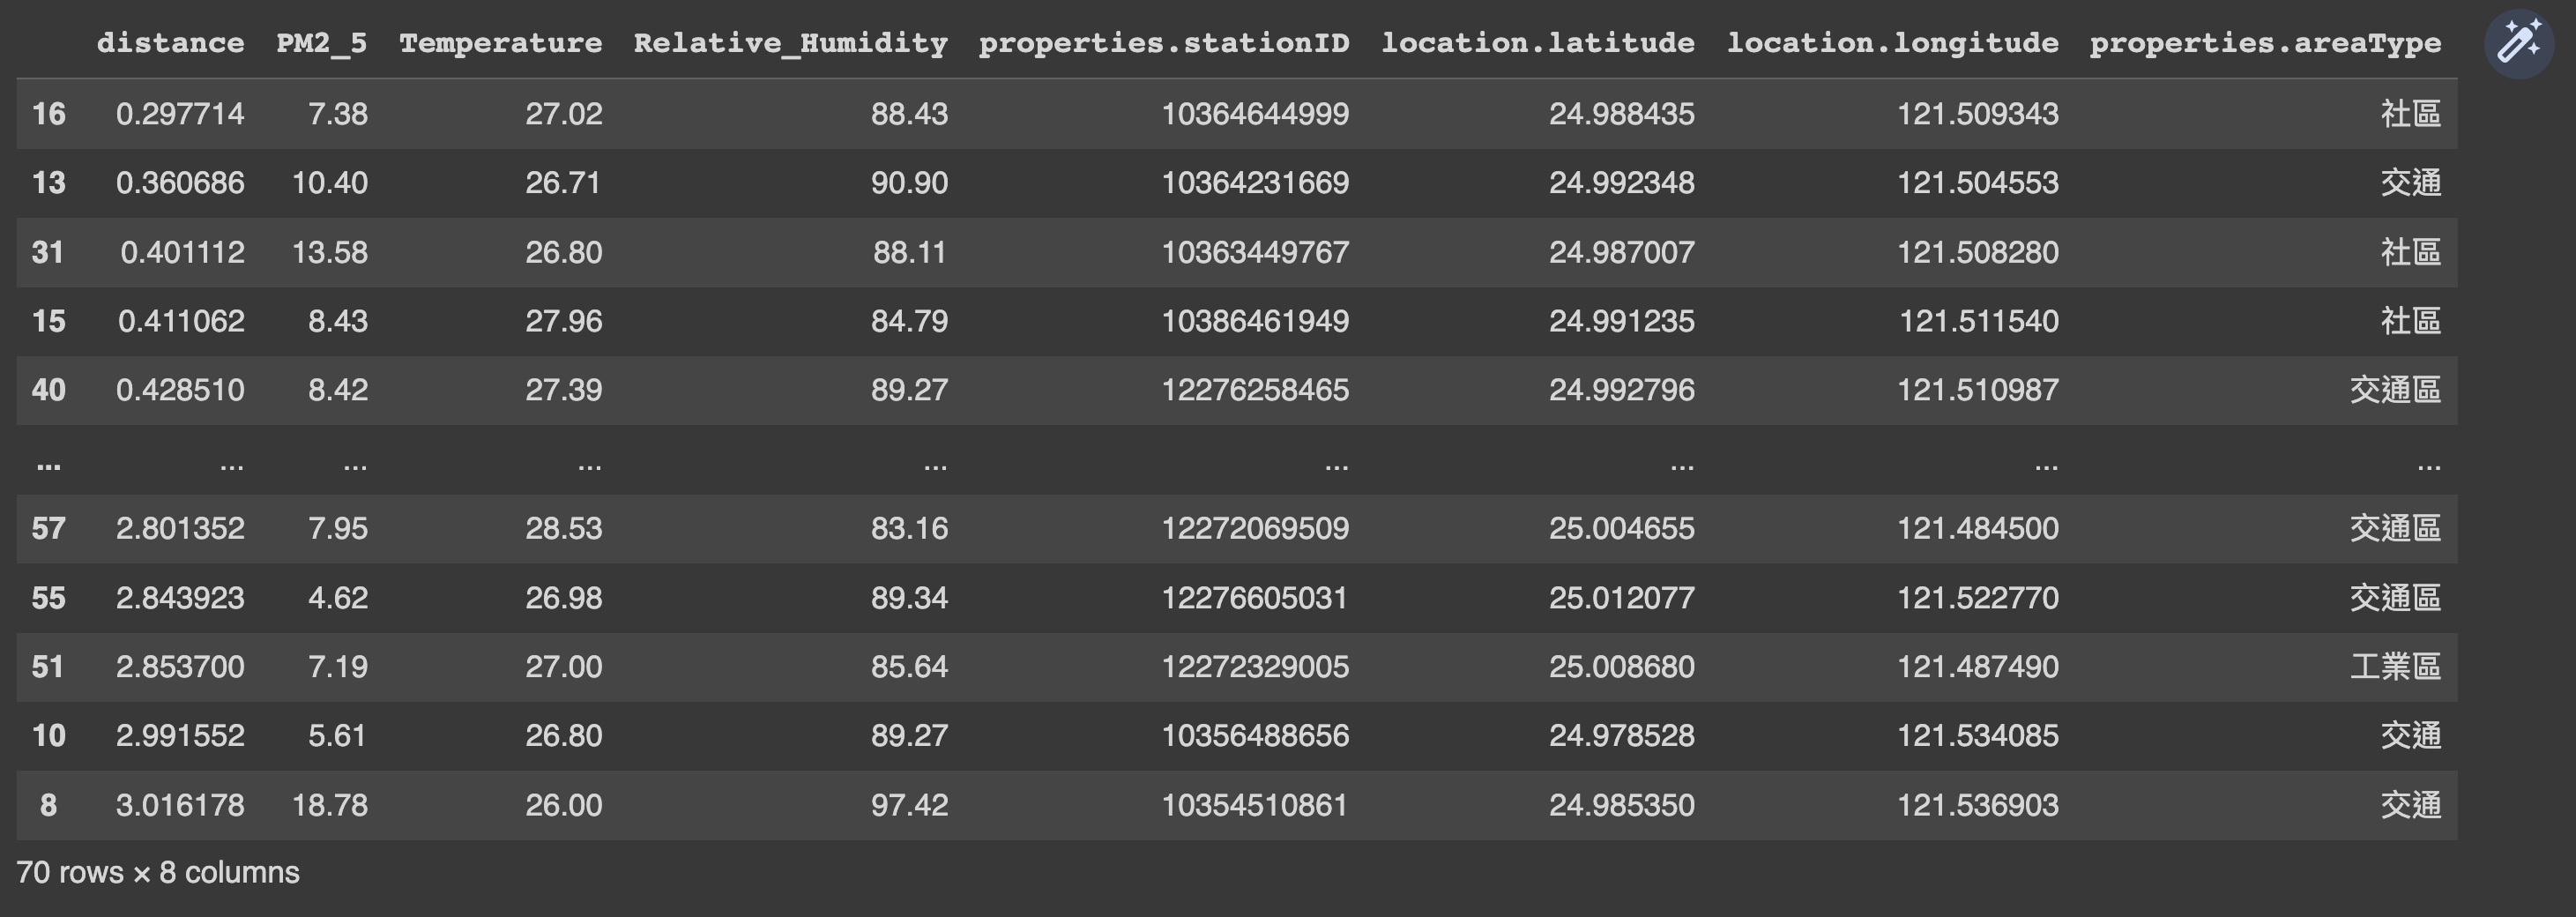Select row index 51
Screen dimensions: 2576x917
click(48, 667)
